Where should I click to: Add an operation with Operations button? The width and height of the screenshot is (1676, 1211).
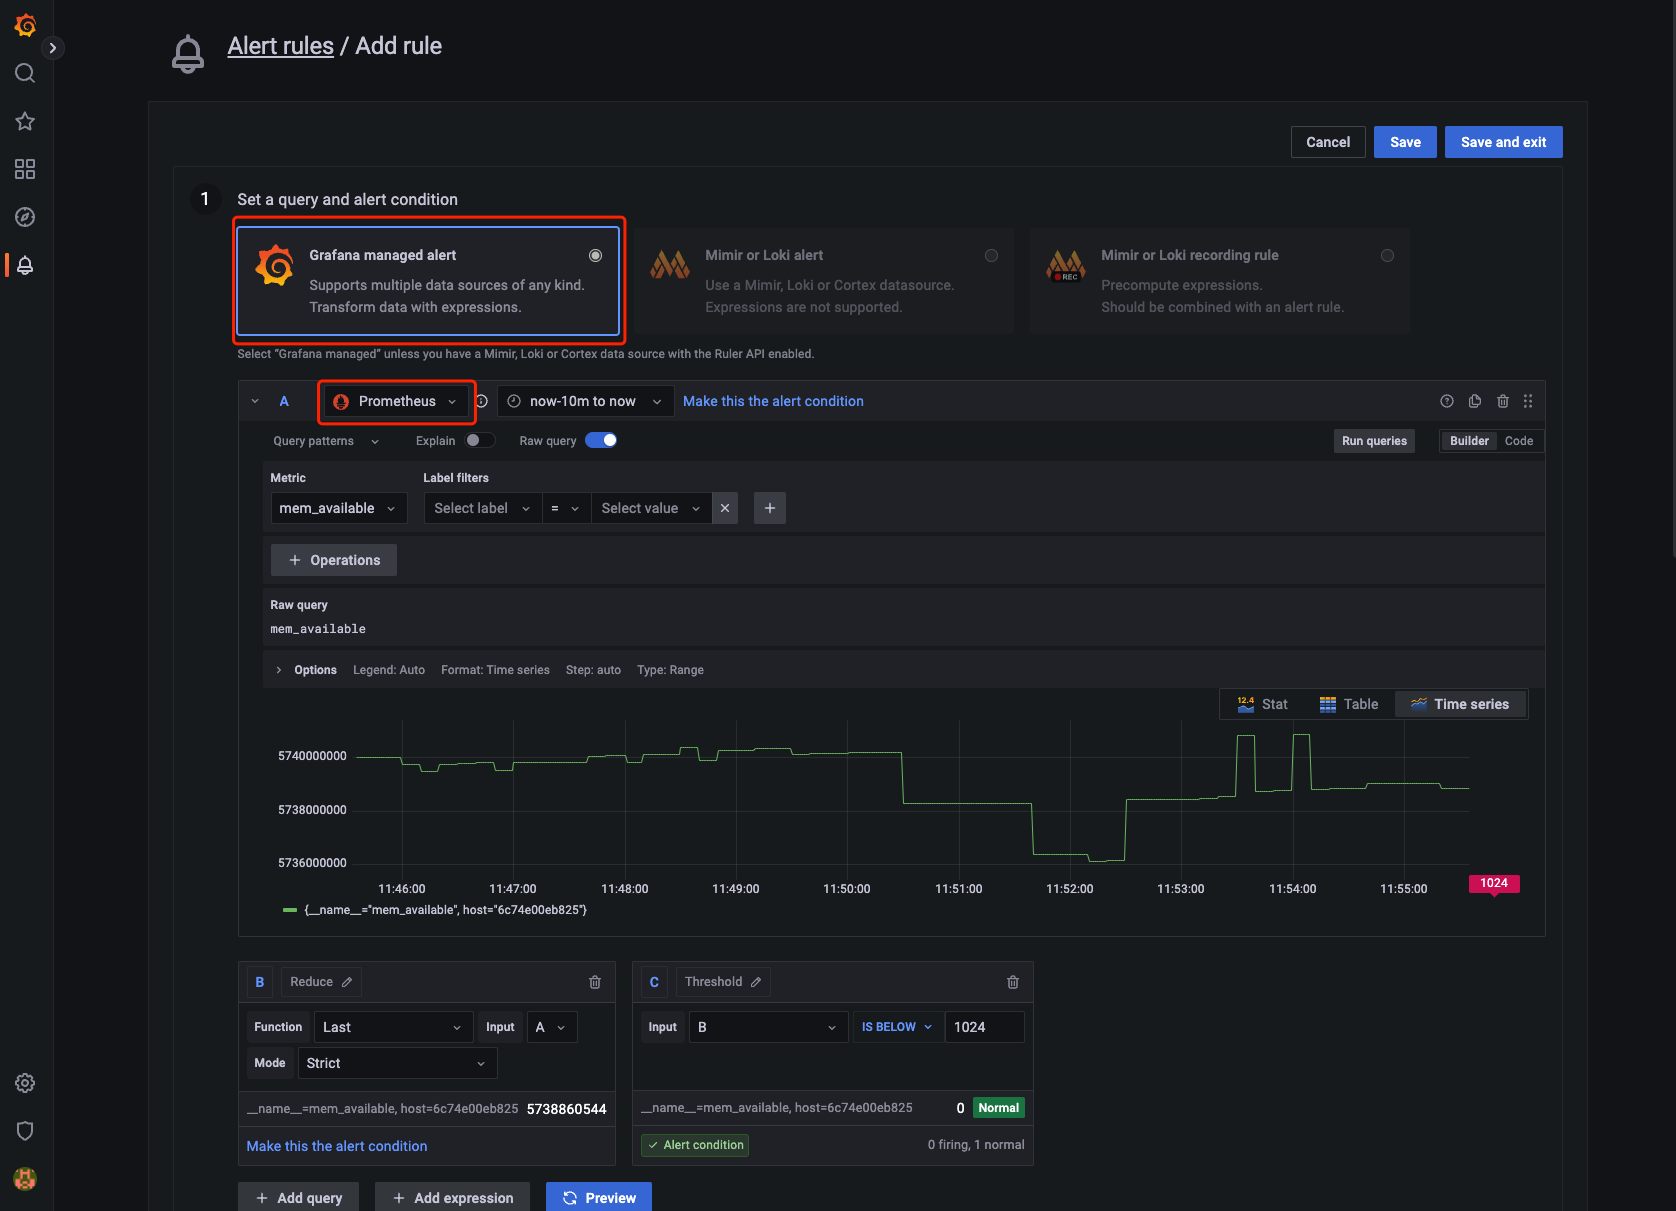point(334,560)
